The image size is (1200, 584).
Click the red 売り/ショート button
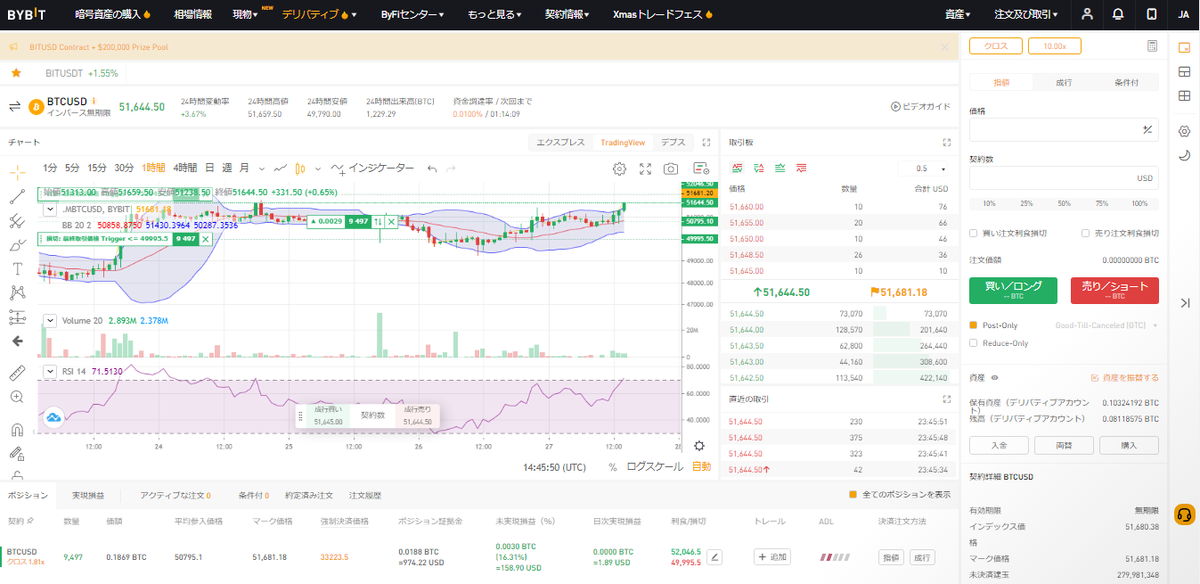pos(1114,290)
